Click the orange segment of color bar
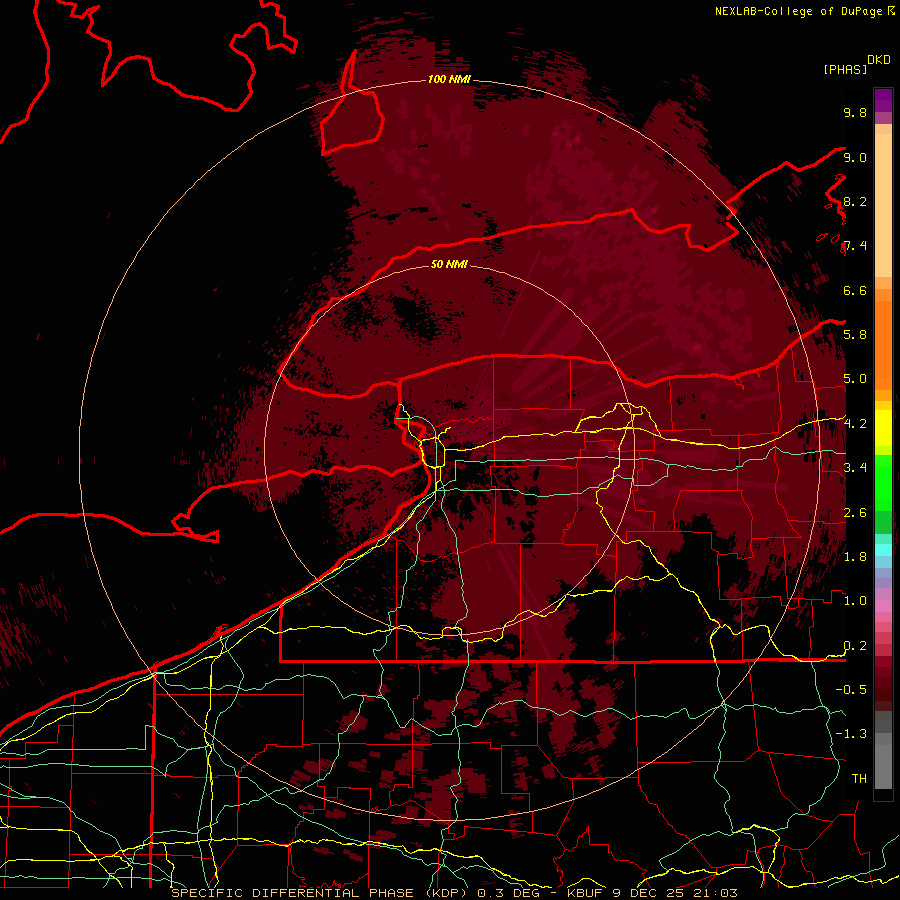This screenshot has height=900, width=900. [883, 346]
